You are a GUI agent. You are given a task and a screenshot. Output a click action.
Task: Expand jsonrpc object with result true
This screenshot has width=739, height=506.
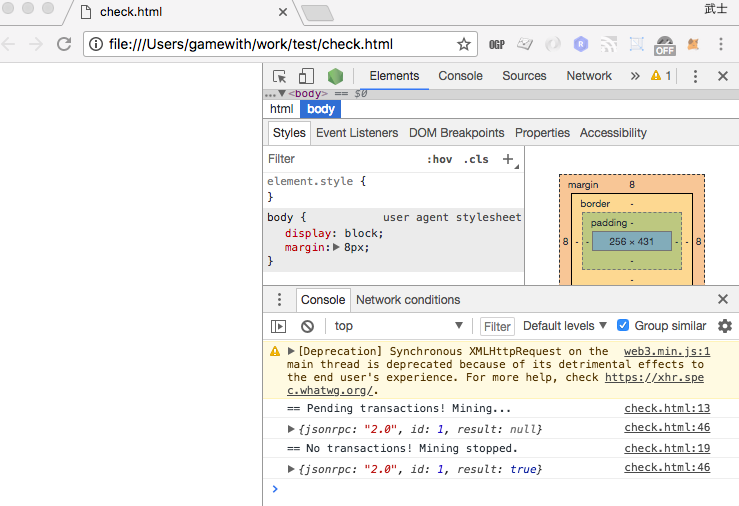[291, 469]
